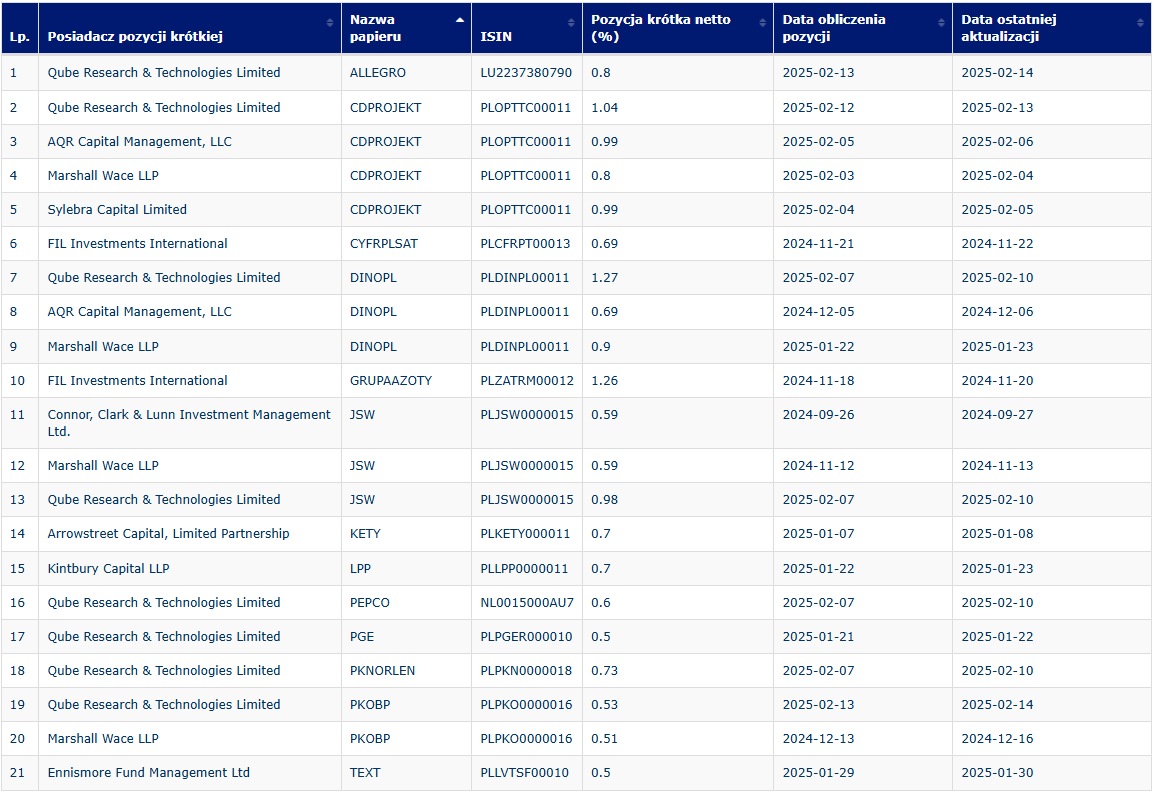
Task: Select Ennismore Fund Management Ltd in row 21
Action: pos(148,773)
